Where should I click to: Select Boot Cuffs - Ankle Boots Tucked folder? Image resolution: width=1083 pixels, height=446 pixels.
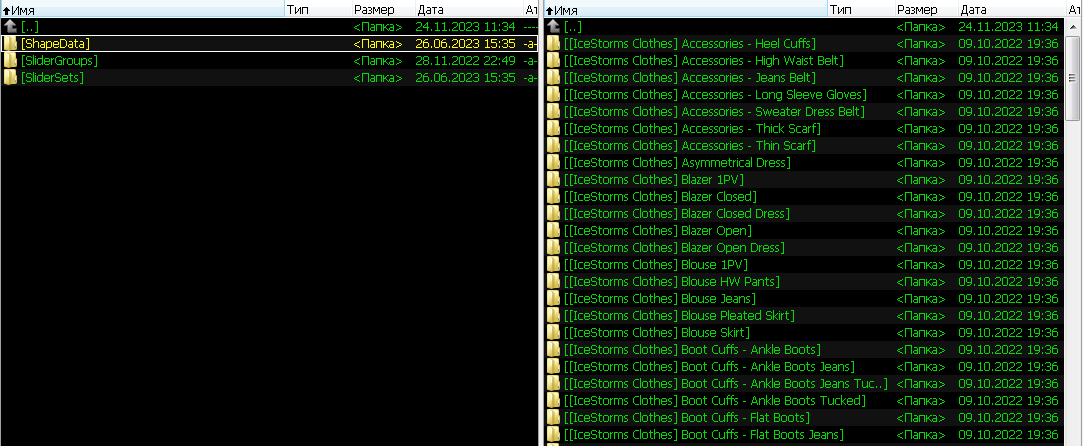pyautogui.click(x=715, y=400)
